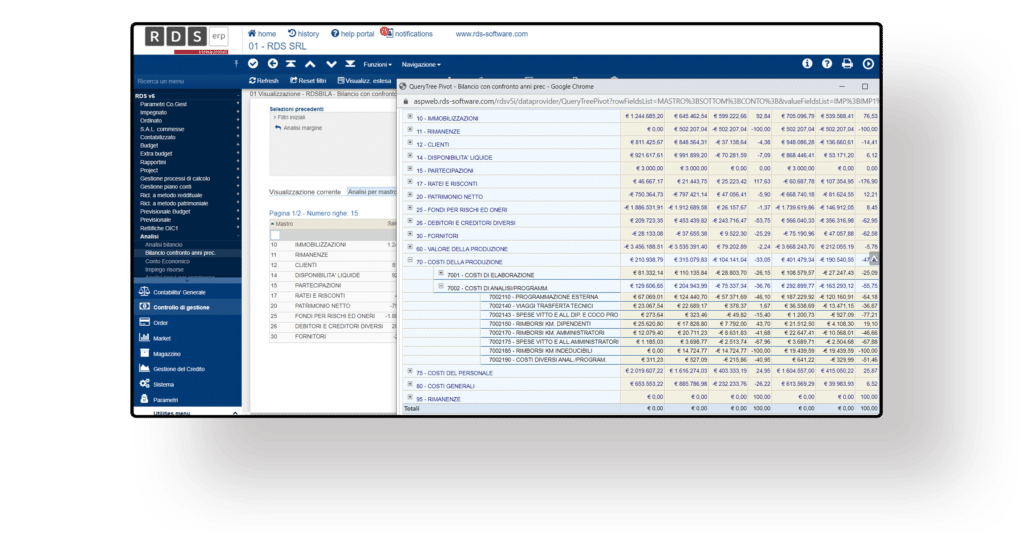Select the Budget item in sidebar menu
This screenshot has height=543, width=1024.
pyautogui.click(x=152, y=144)
